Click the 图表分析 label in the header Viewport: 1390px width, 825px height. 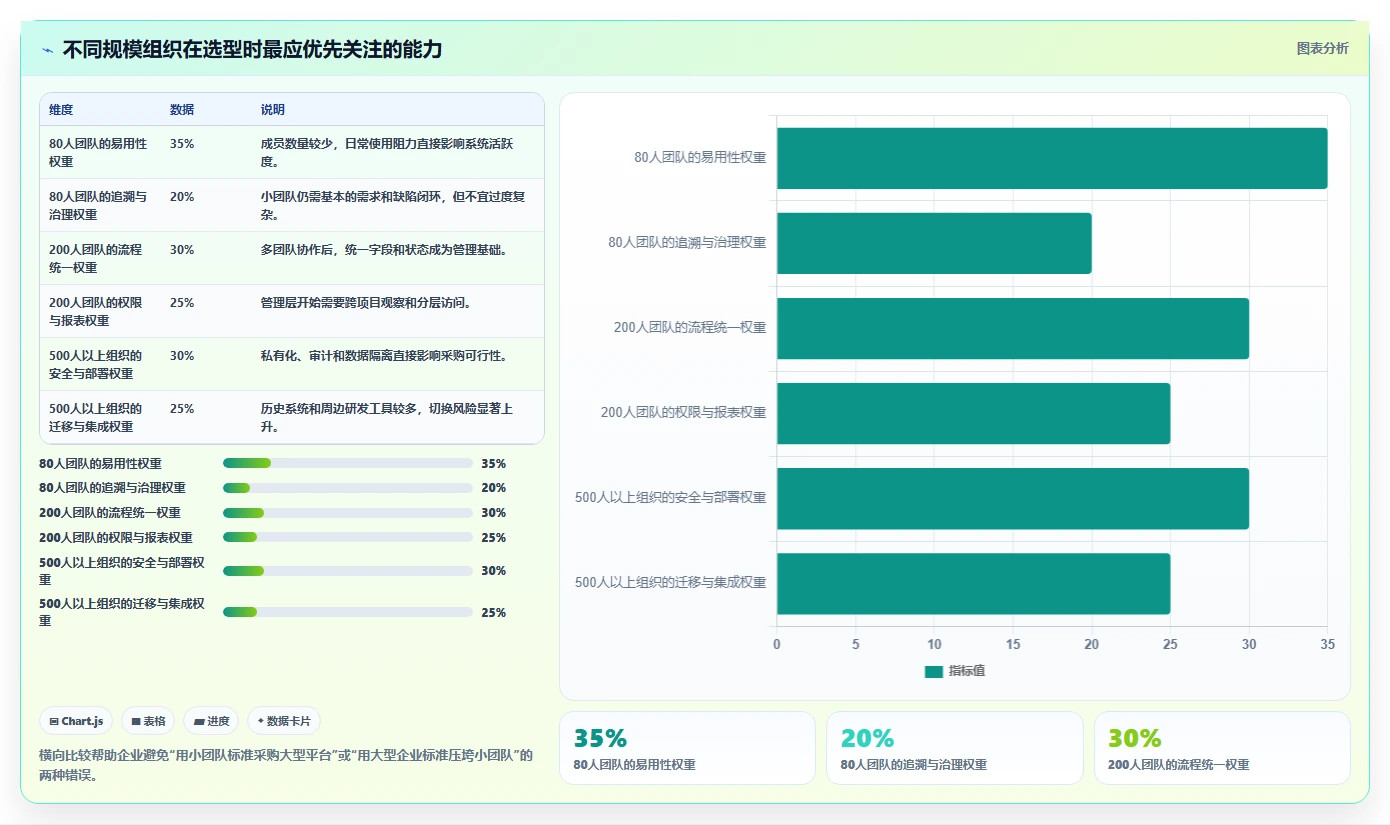pyautogui.click(x=1322, y=48)
